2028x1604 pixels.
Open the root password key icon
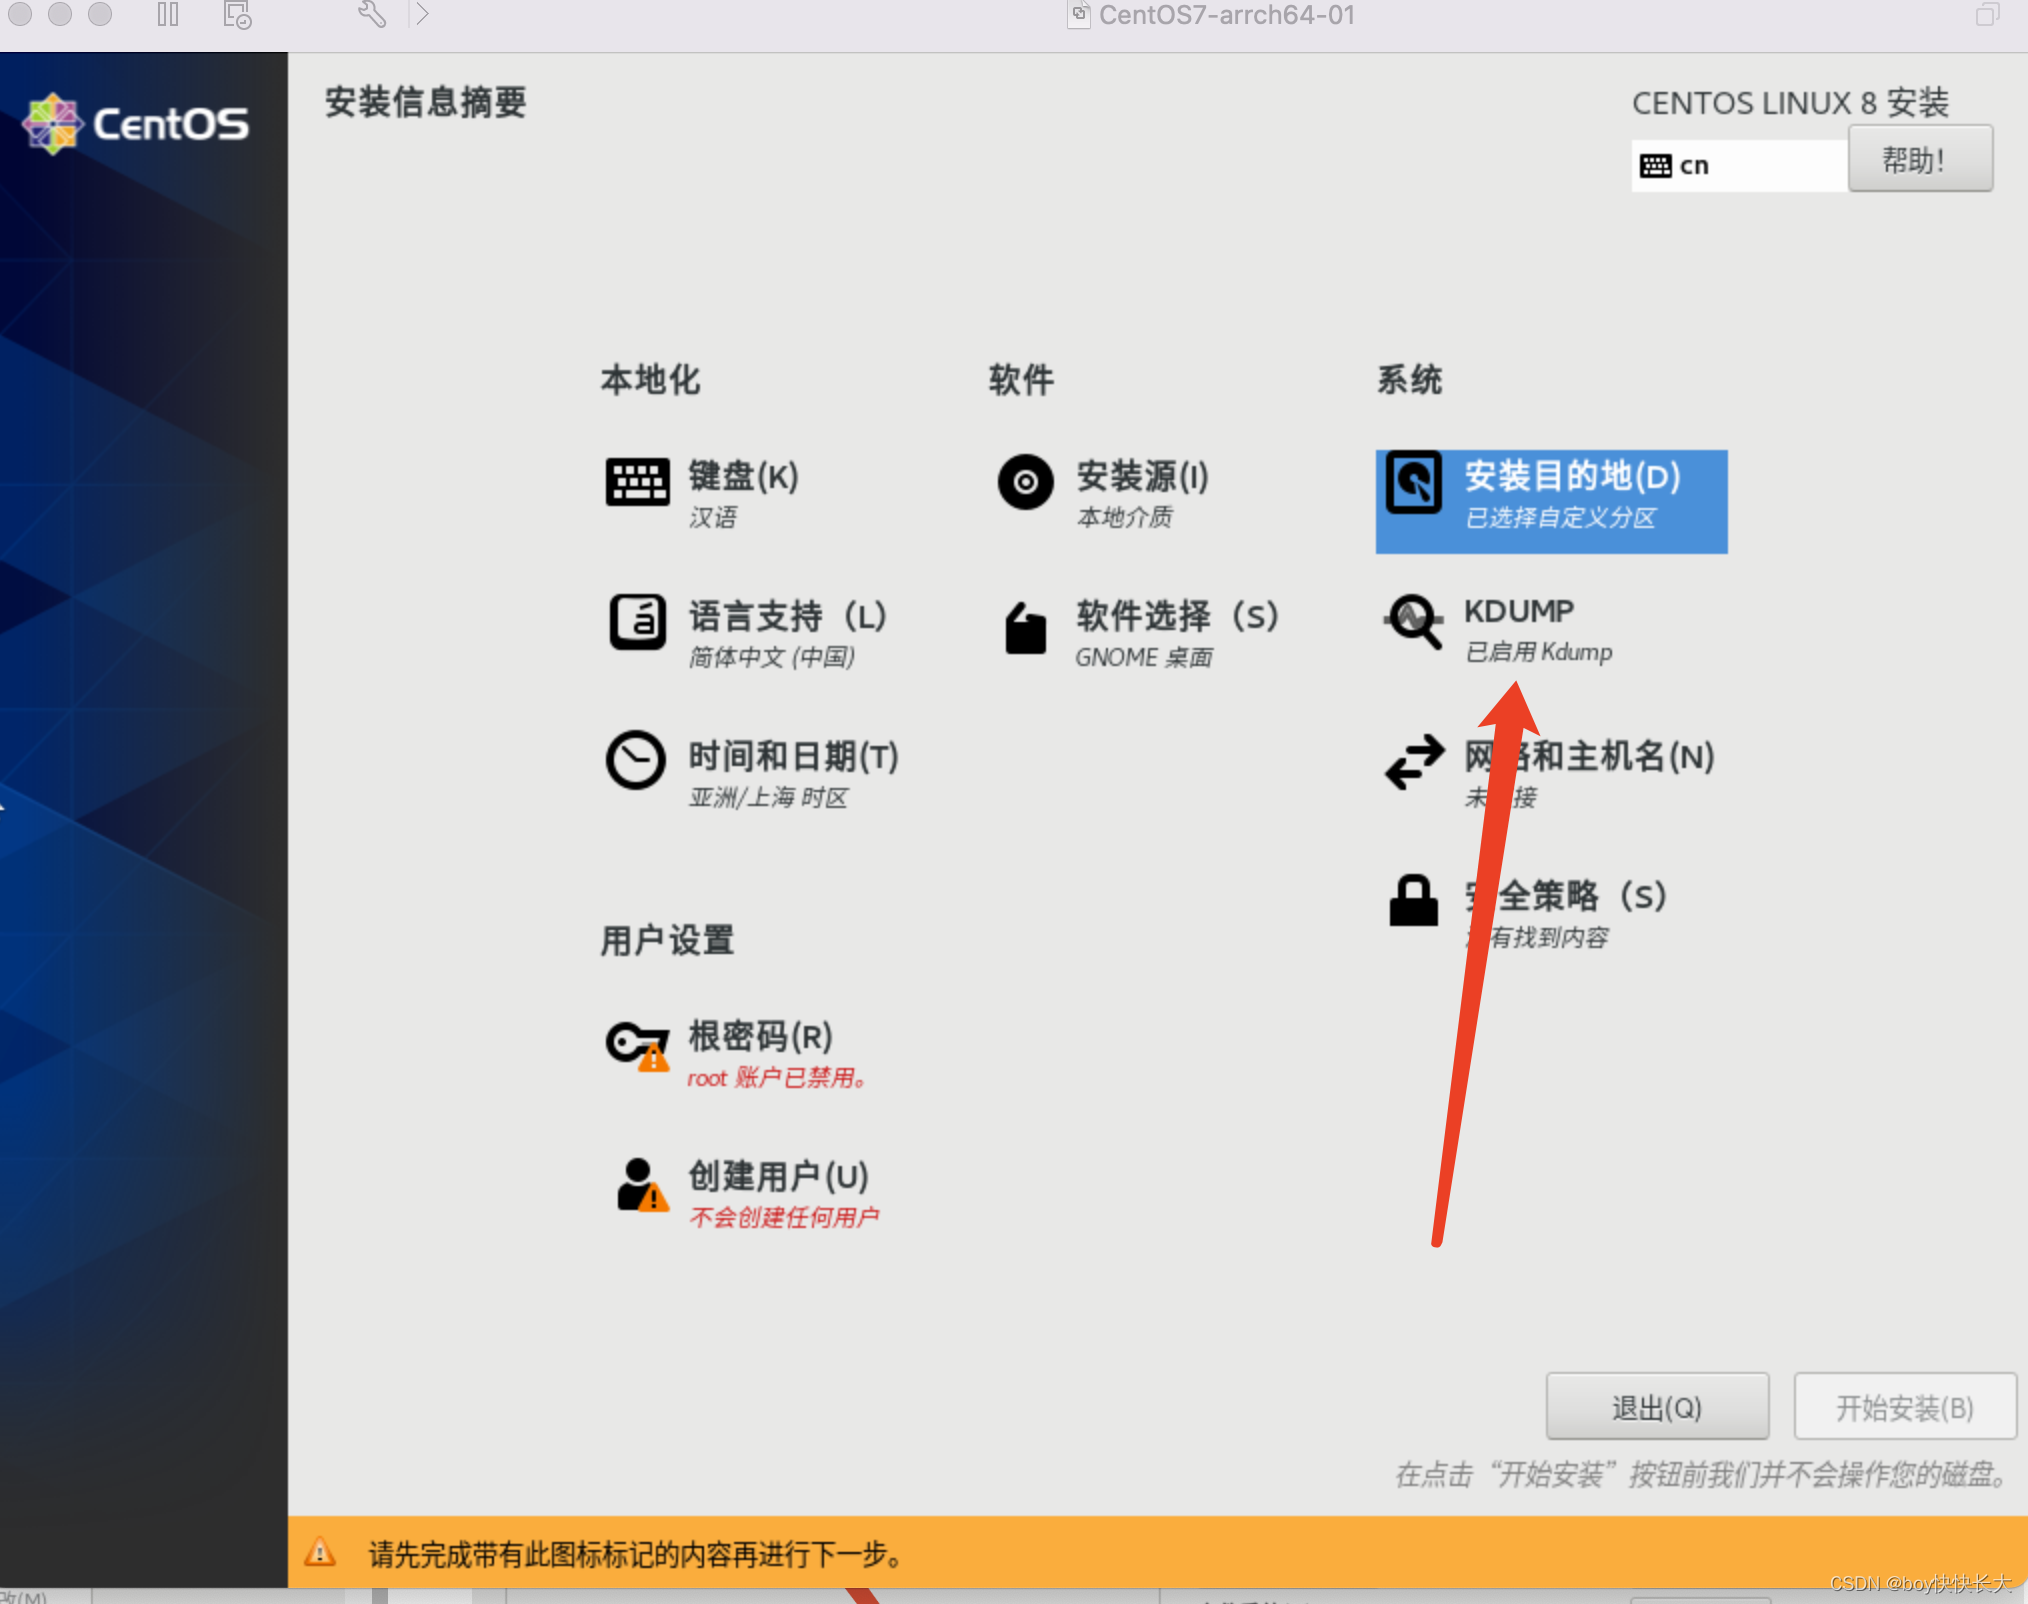(x=637, y=1045)
